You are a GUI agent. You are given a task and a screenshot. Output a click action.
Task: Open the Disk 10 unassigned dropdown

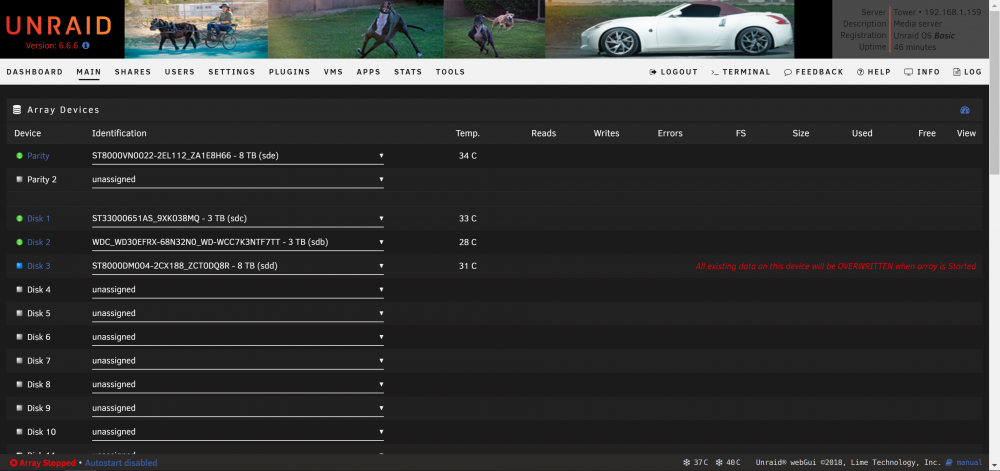pyautogui.click(x=238, y=431)
